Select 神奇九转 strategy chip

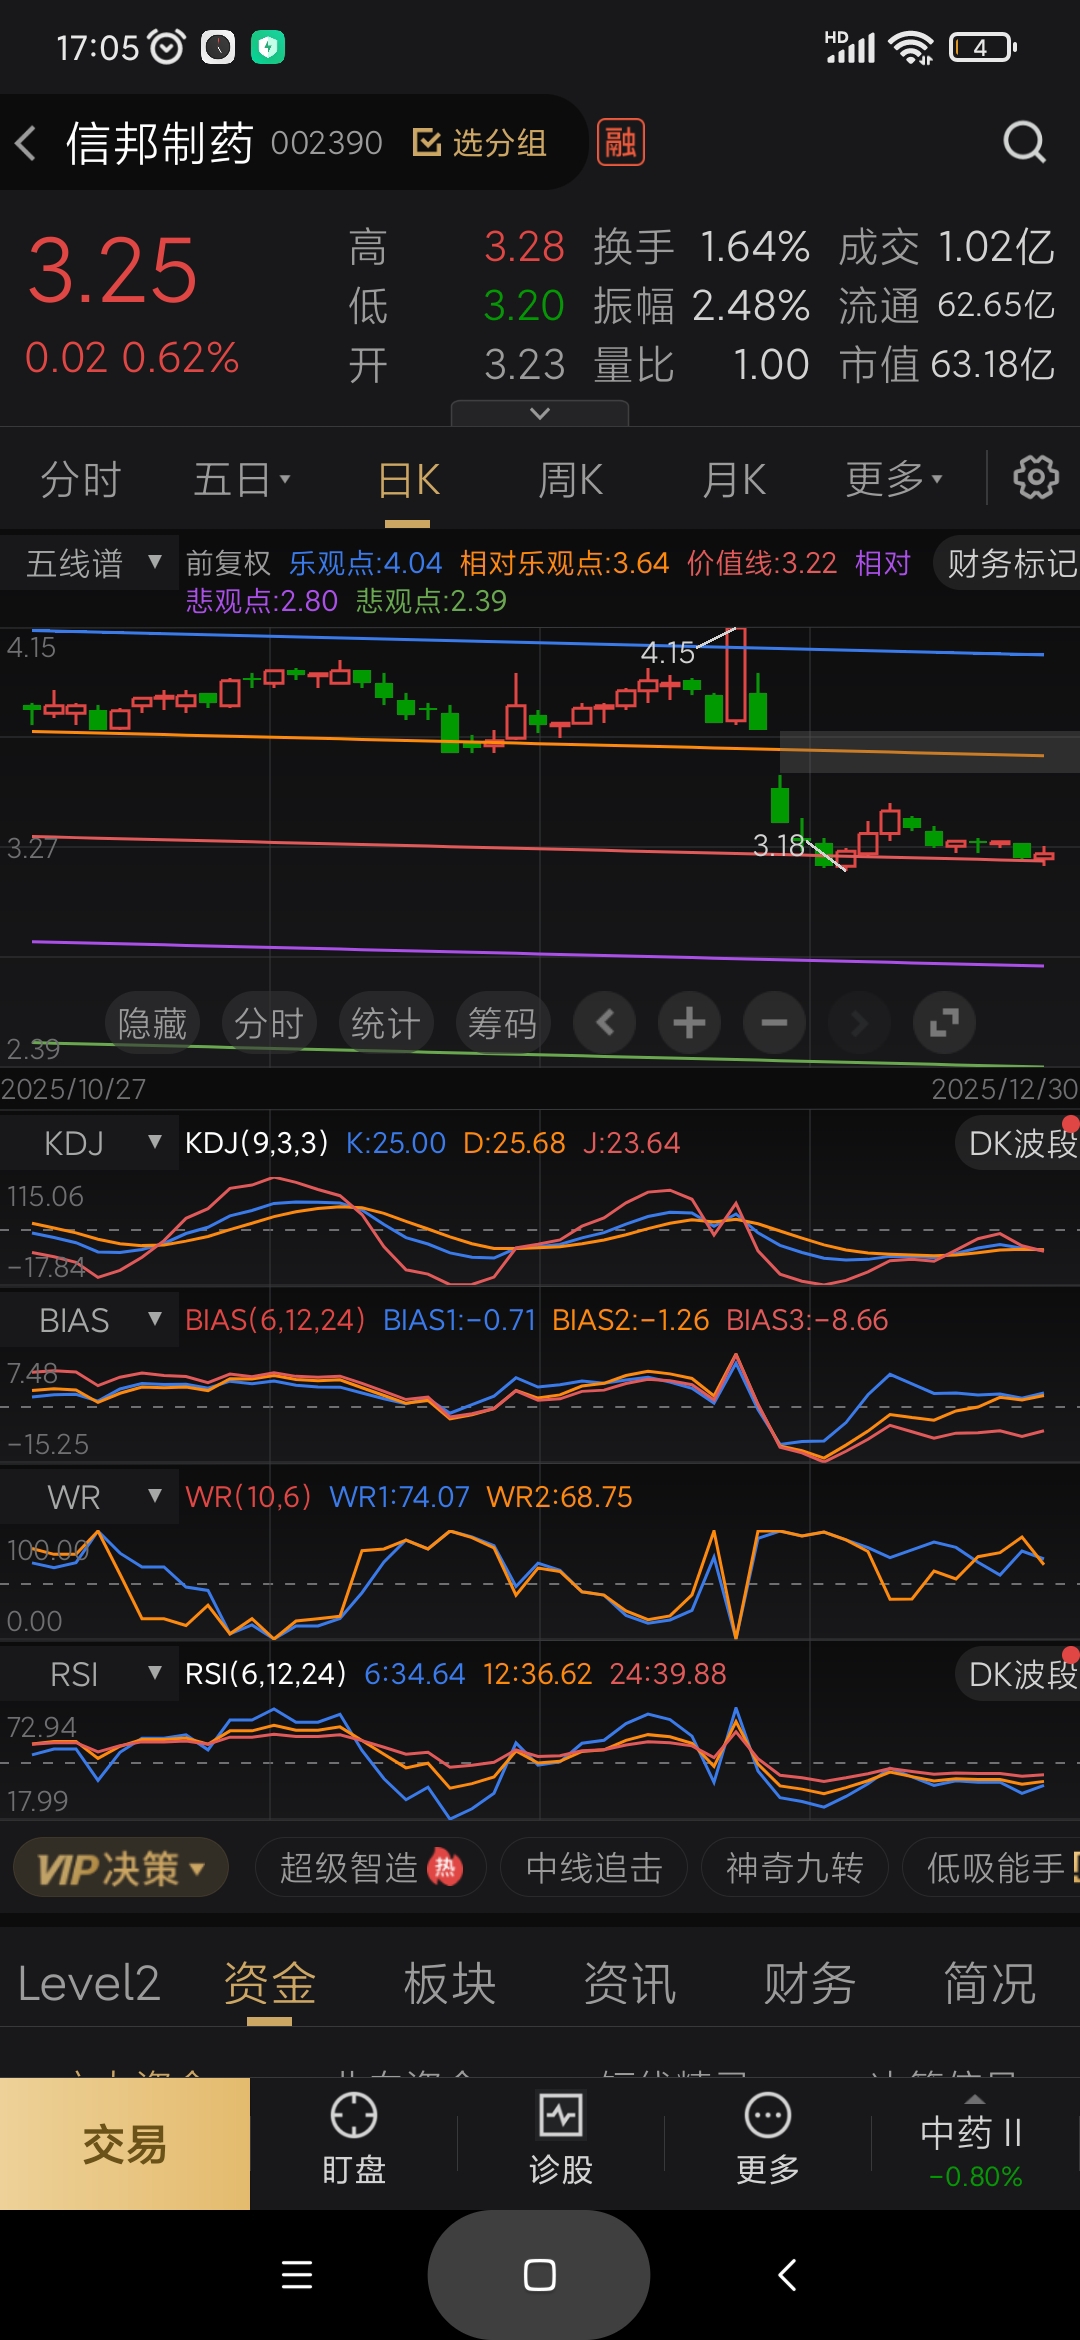tap(794, 1867)
